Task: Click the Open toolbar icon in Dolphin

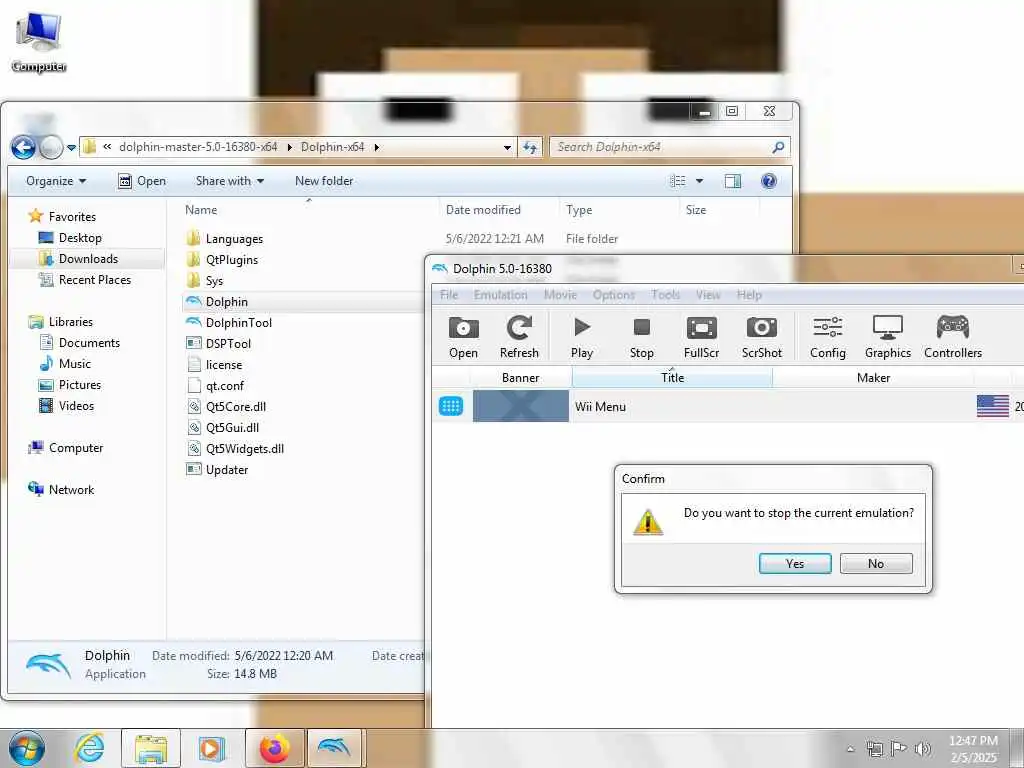Action: point(463,336)
